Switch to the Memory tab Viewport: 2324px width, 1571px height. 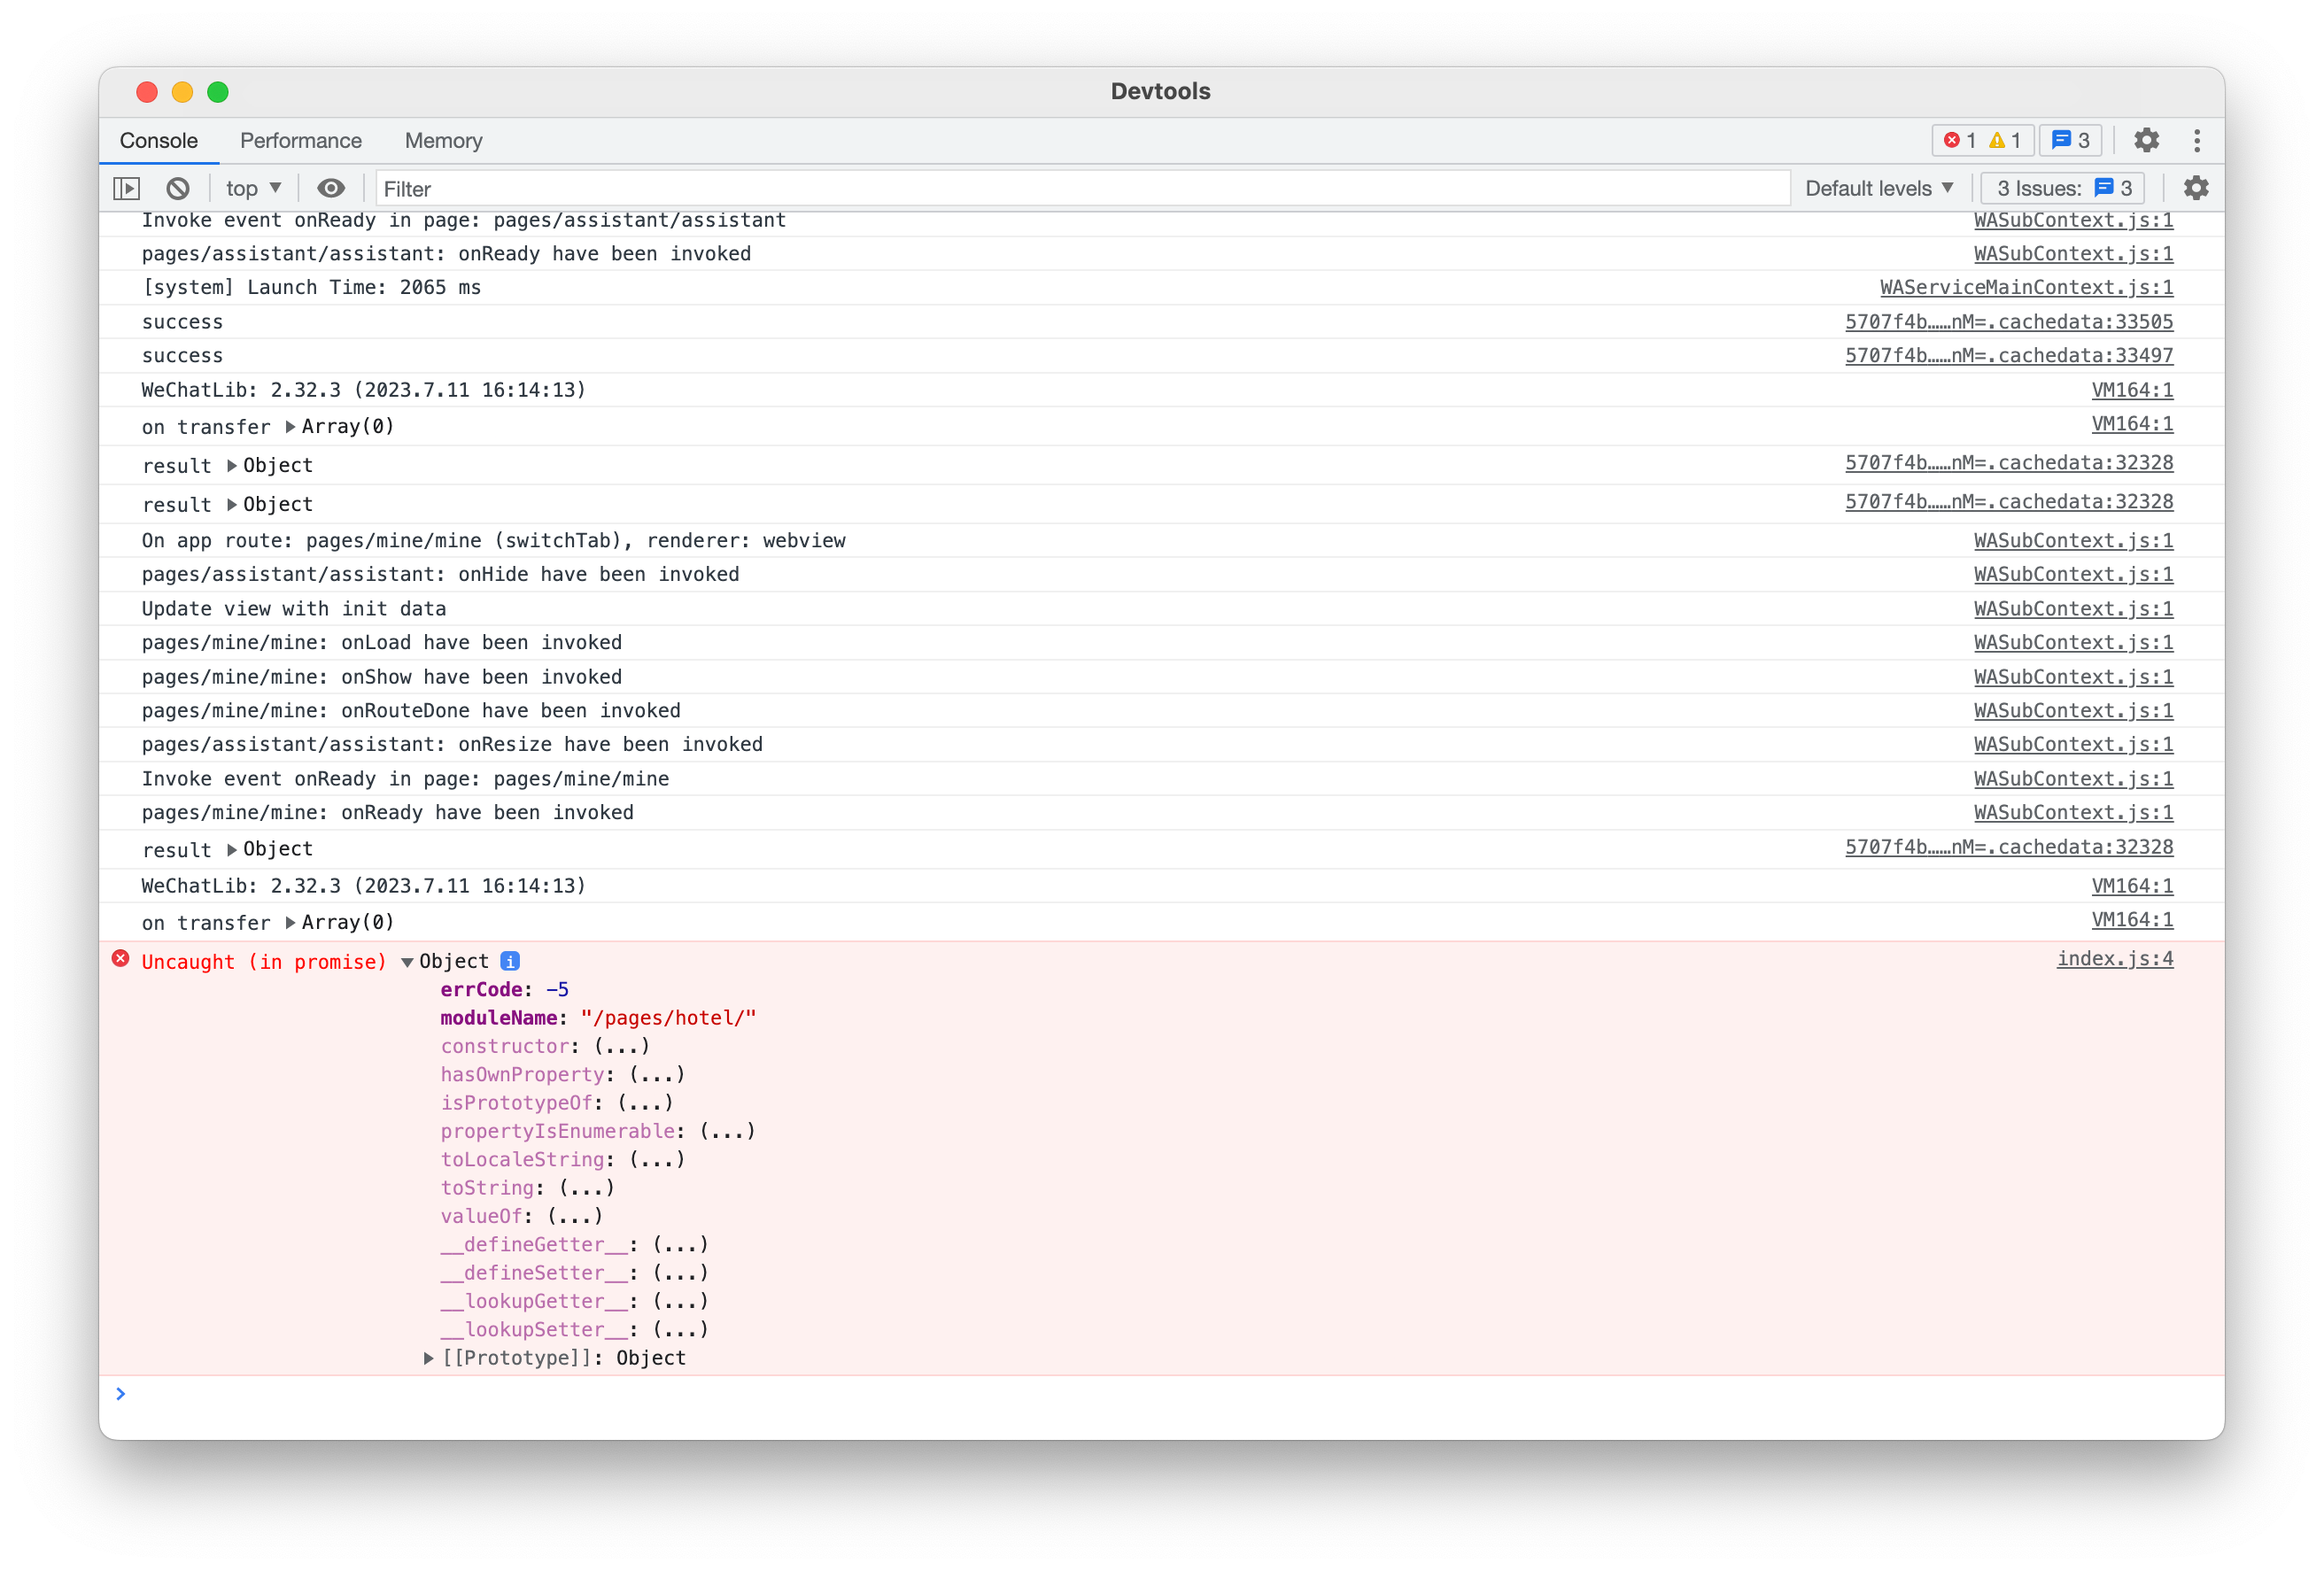pyautogui.click(x=443, y=141)
